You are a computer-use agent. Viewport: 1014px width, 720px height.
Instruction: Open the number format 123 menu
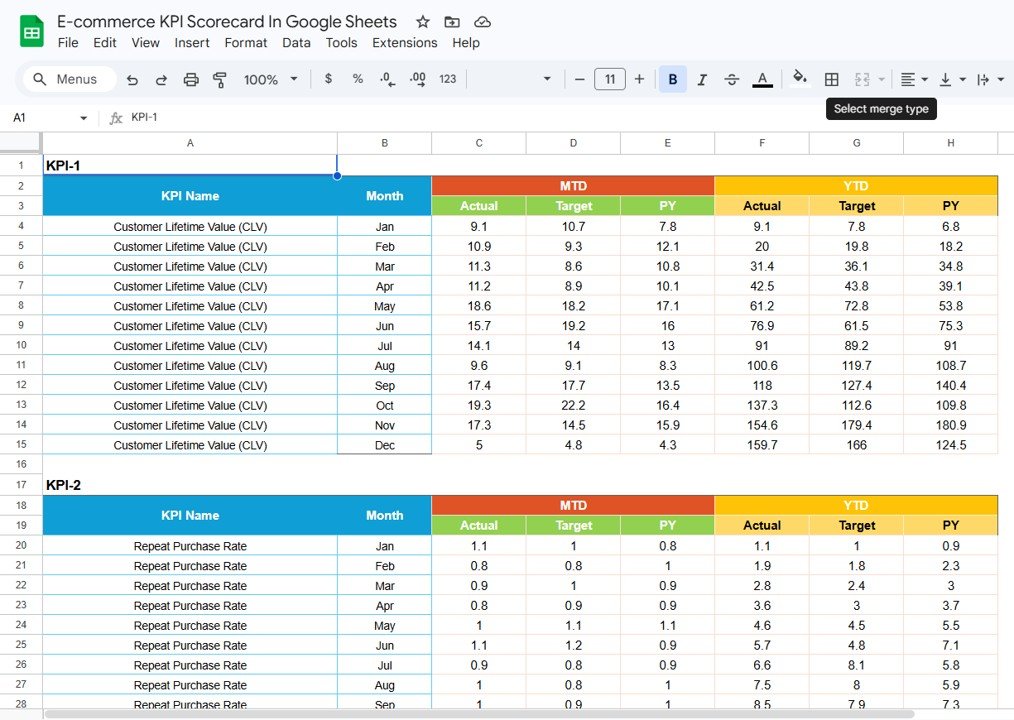447,79
